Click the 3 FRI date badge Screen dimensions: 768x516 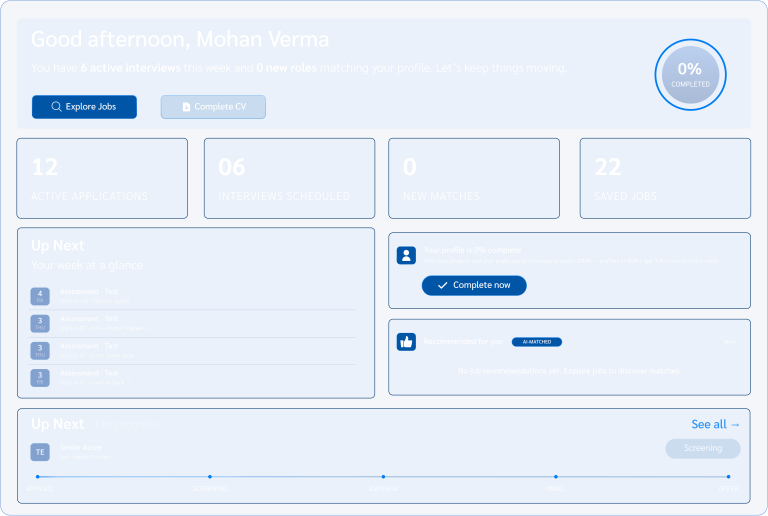point(40,378)
